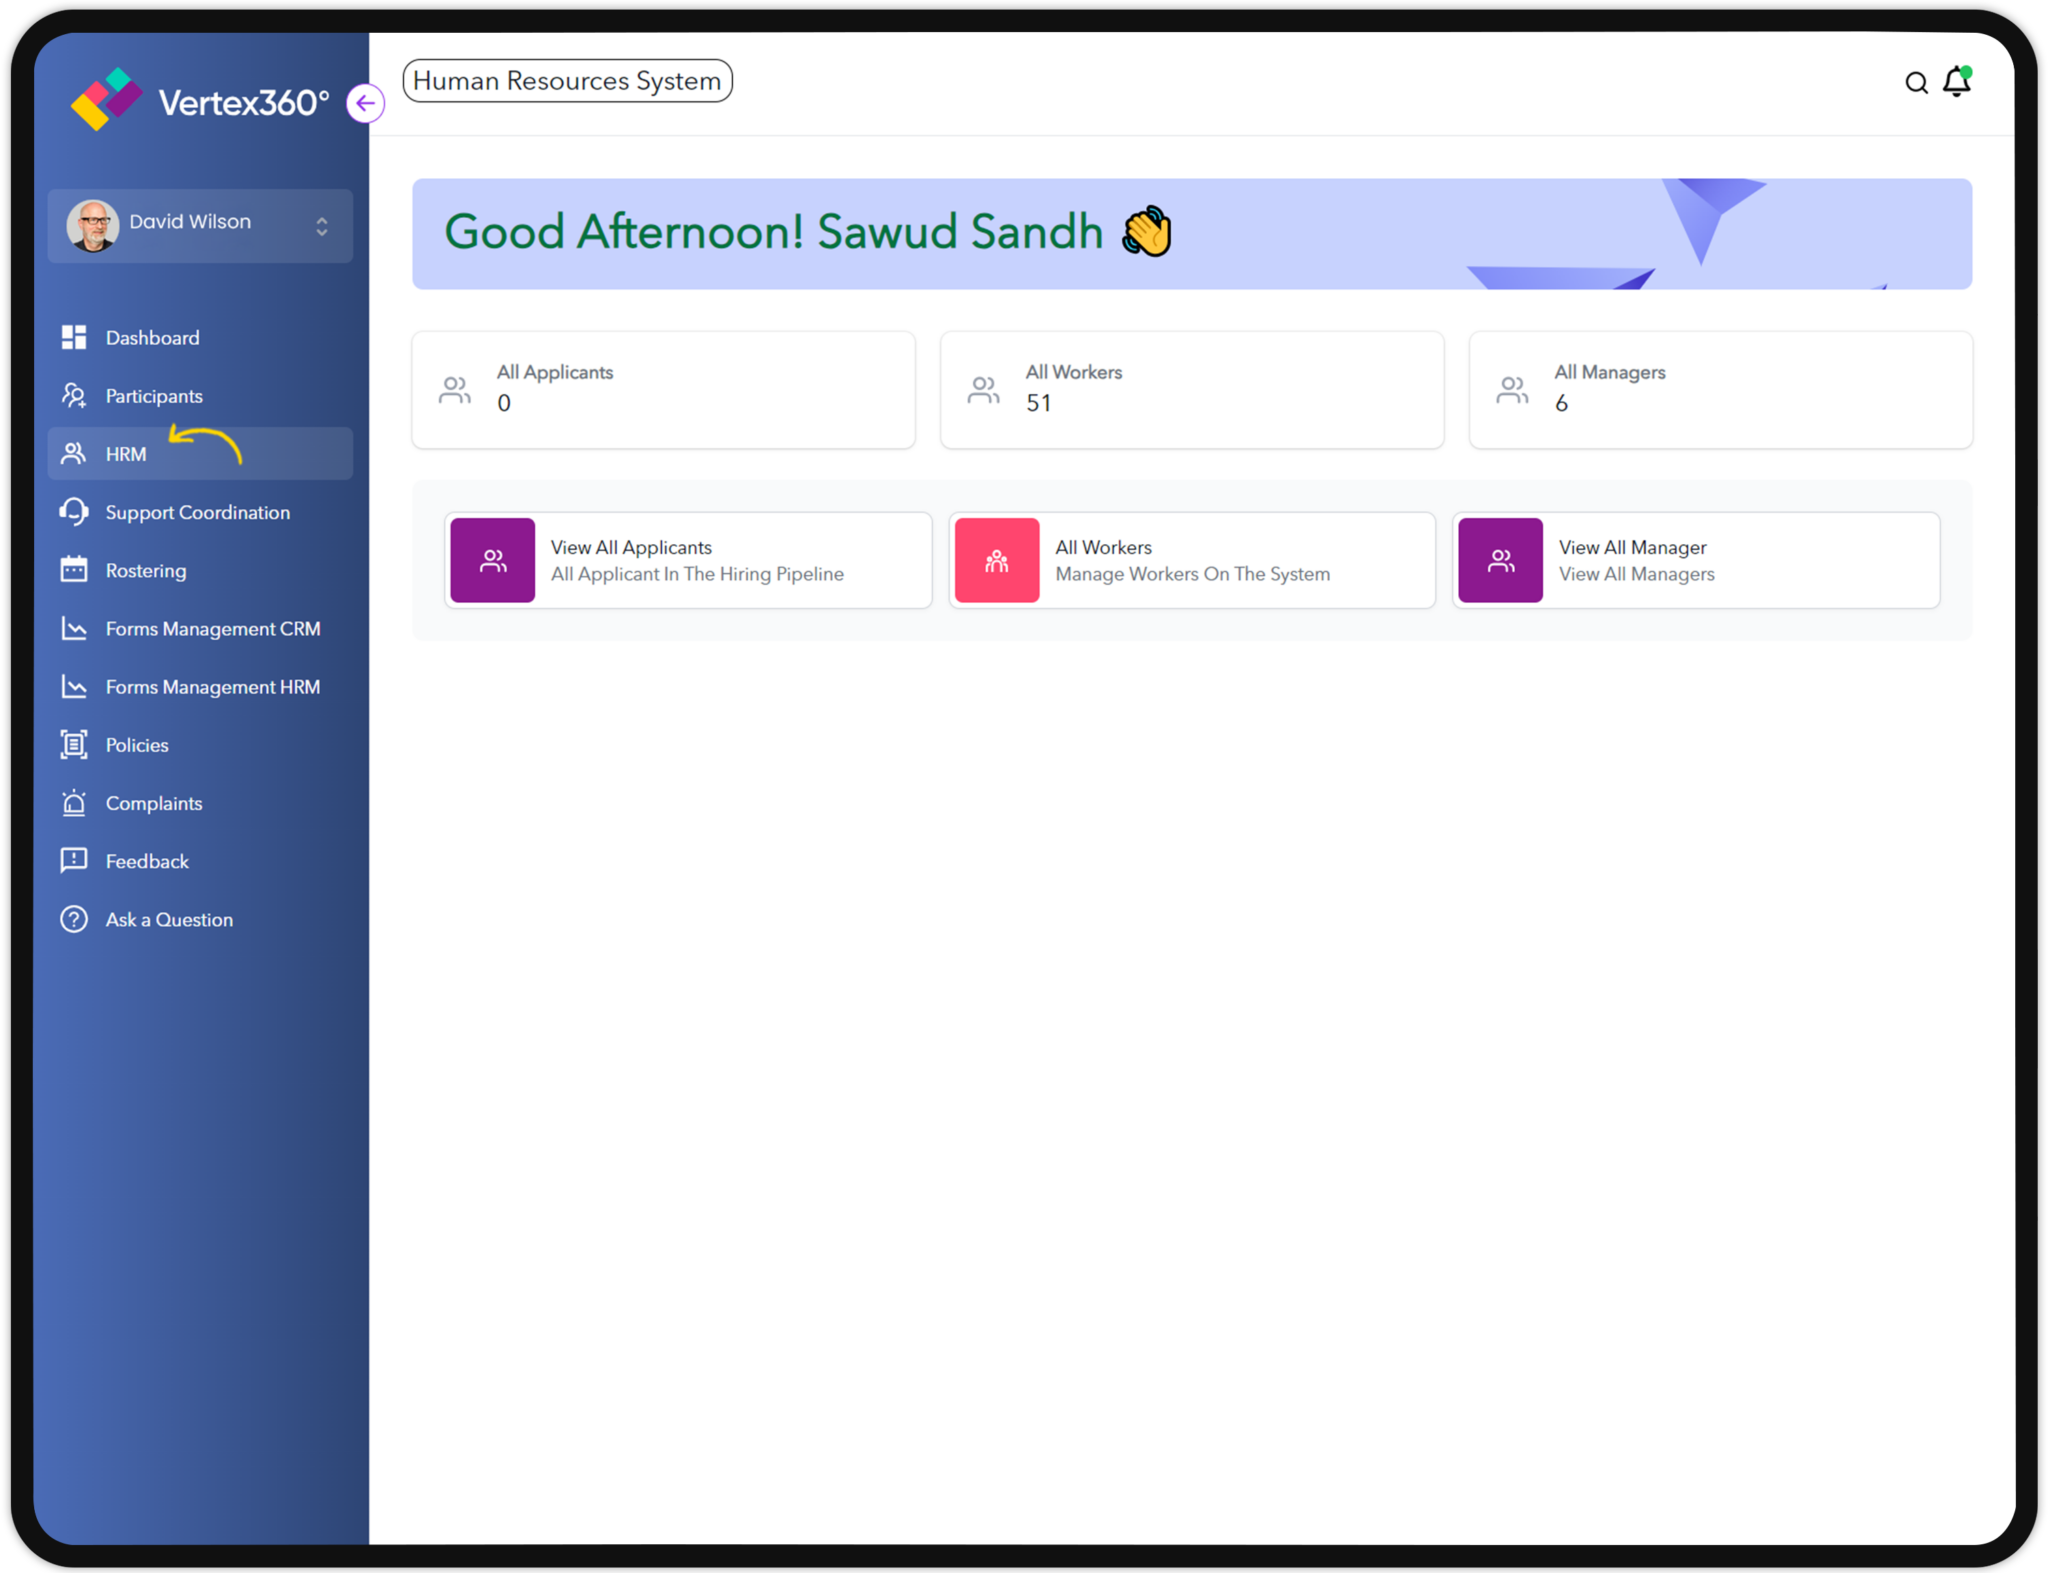Select the Participants icon in the sidebar
Viewport: 2048px width, 1573px height.
[74, 395]
